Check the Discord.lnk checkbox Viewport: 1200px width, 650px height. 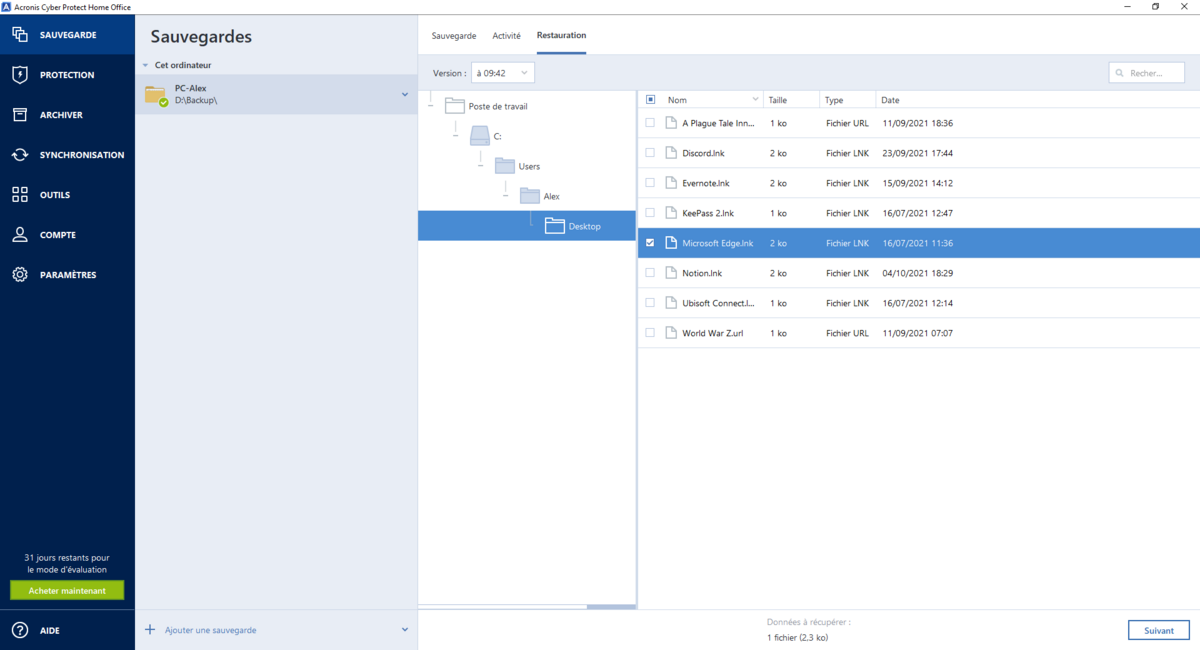pos(651,153)
